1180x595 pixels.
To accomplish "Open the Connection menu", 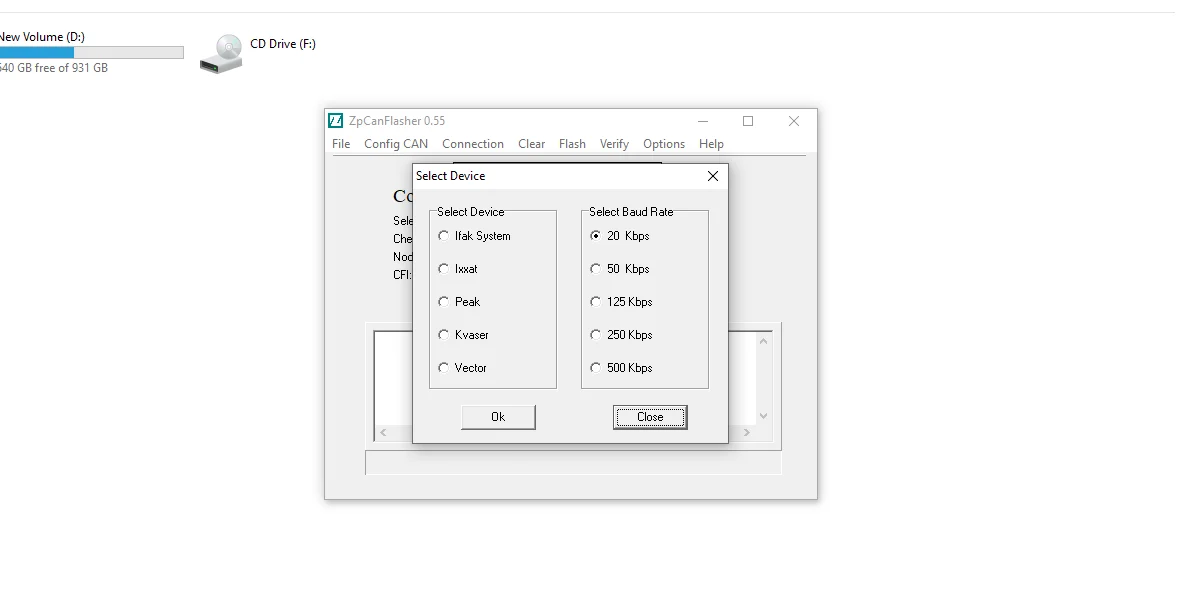I will [x=473, y=144].
